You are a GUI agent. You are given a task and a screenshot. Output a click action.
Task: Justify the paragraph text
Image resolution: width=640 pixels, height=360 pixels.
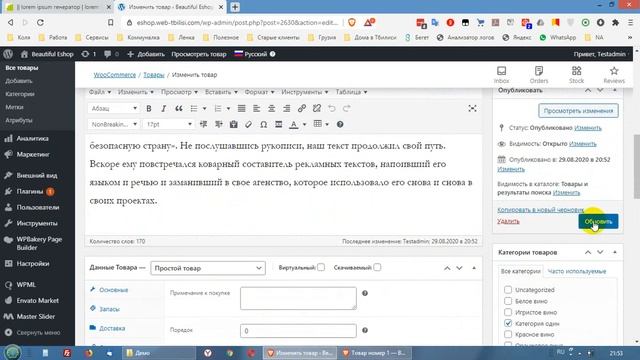click(241, 108)
